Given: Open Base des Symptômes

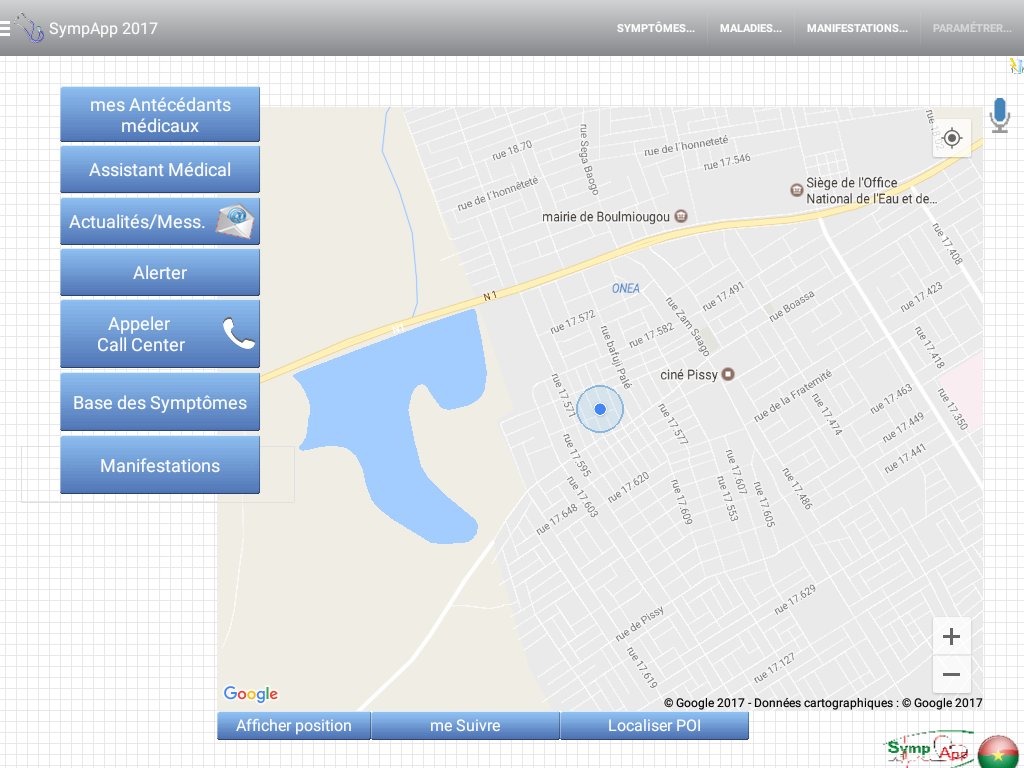Looking at the screenshot, I should pos(160,402).
